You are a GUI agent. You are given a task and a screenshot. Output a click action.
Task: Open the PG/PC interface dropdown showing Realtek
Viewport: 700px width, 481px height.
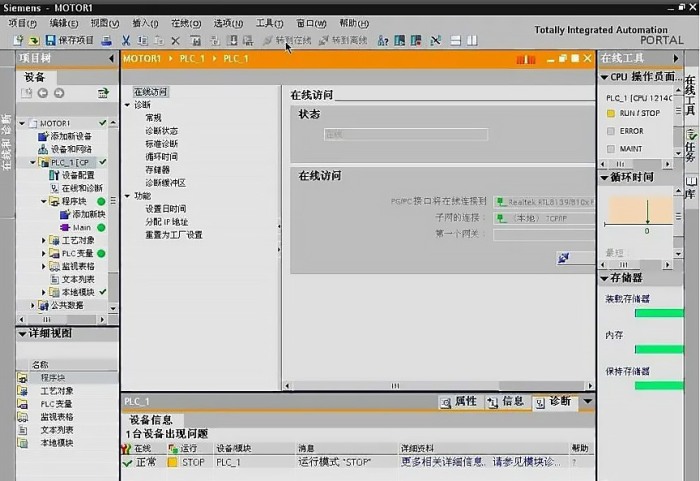click(x=544, y=202)
